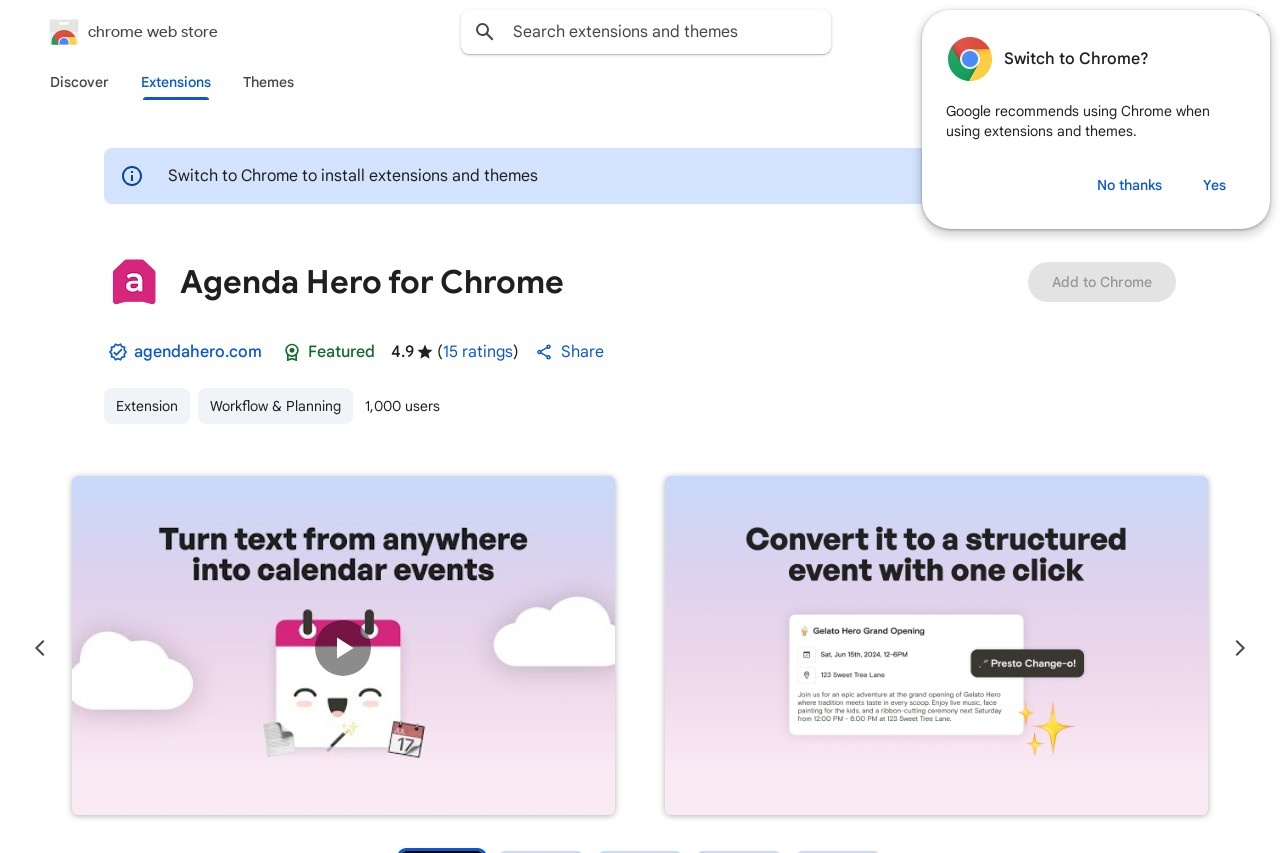Click the share icon next to Share
Image resolution: width=1280 pixels, height=853 pixels.
pos(544,352)
